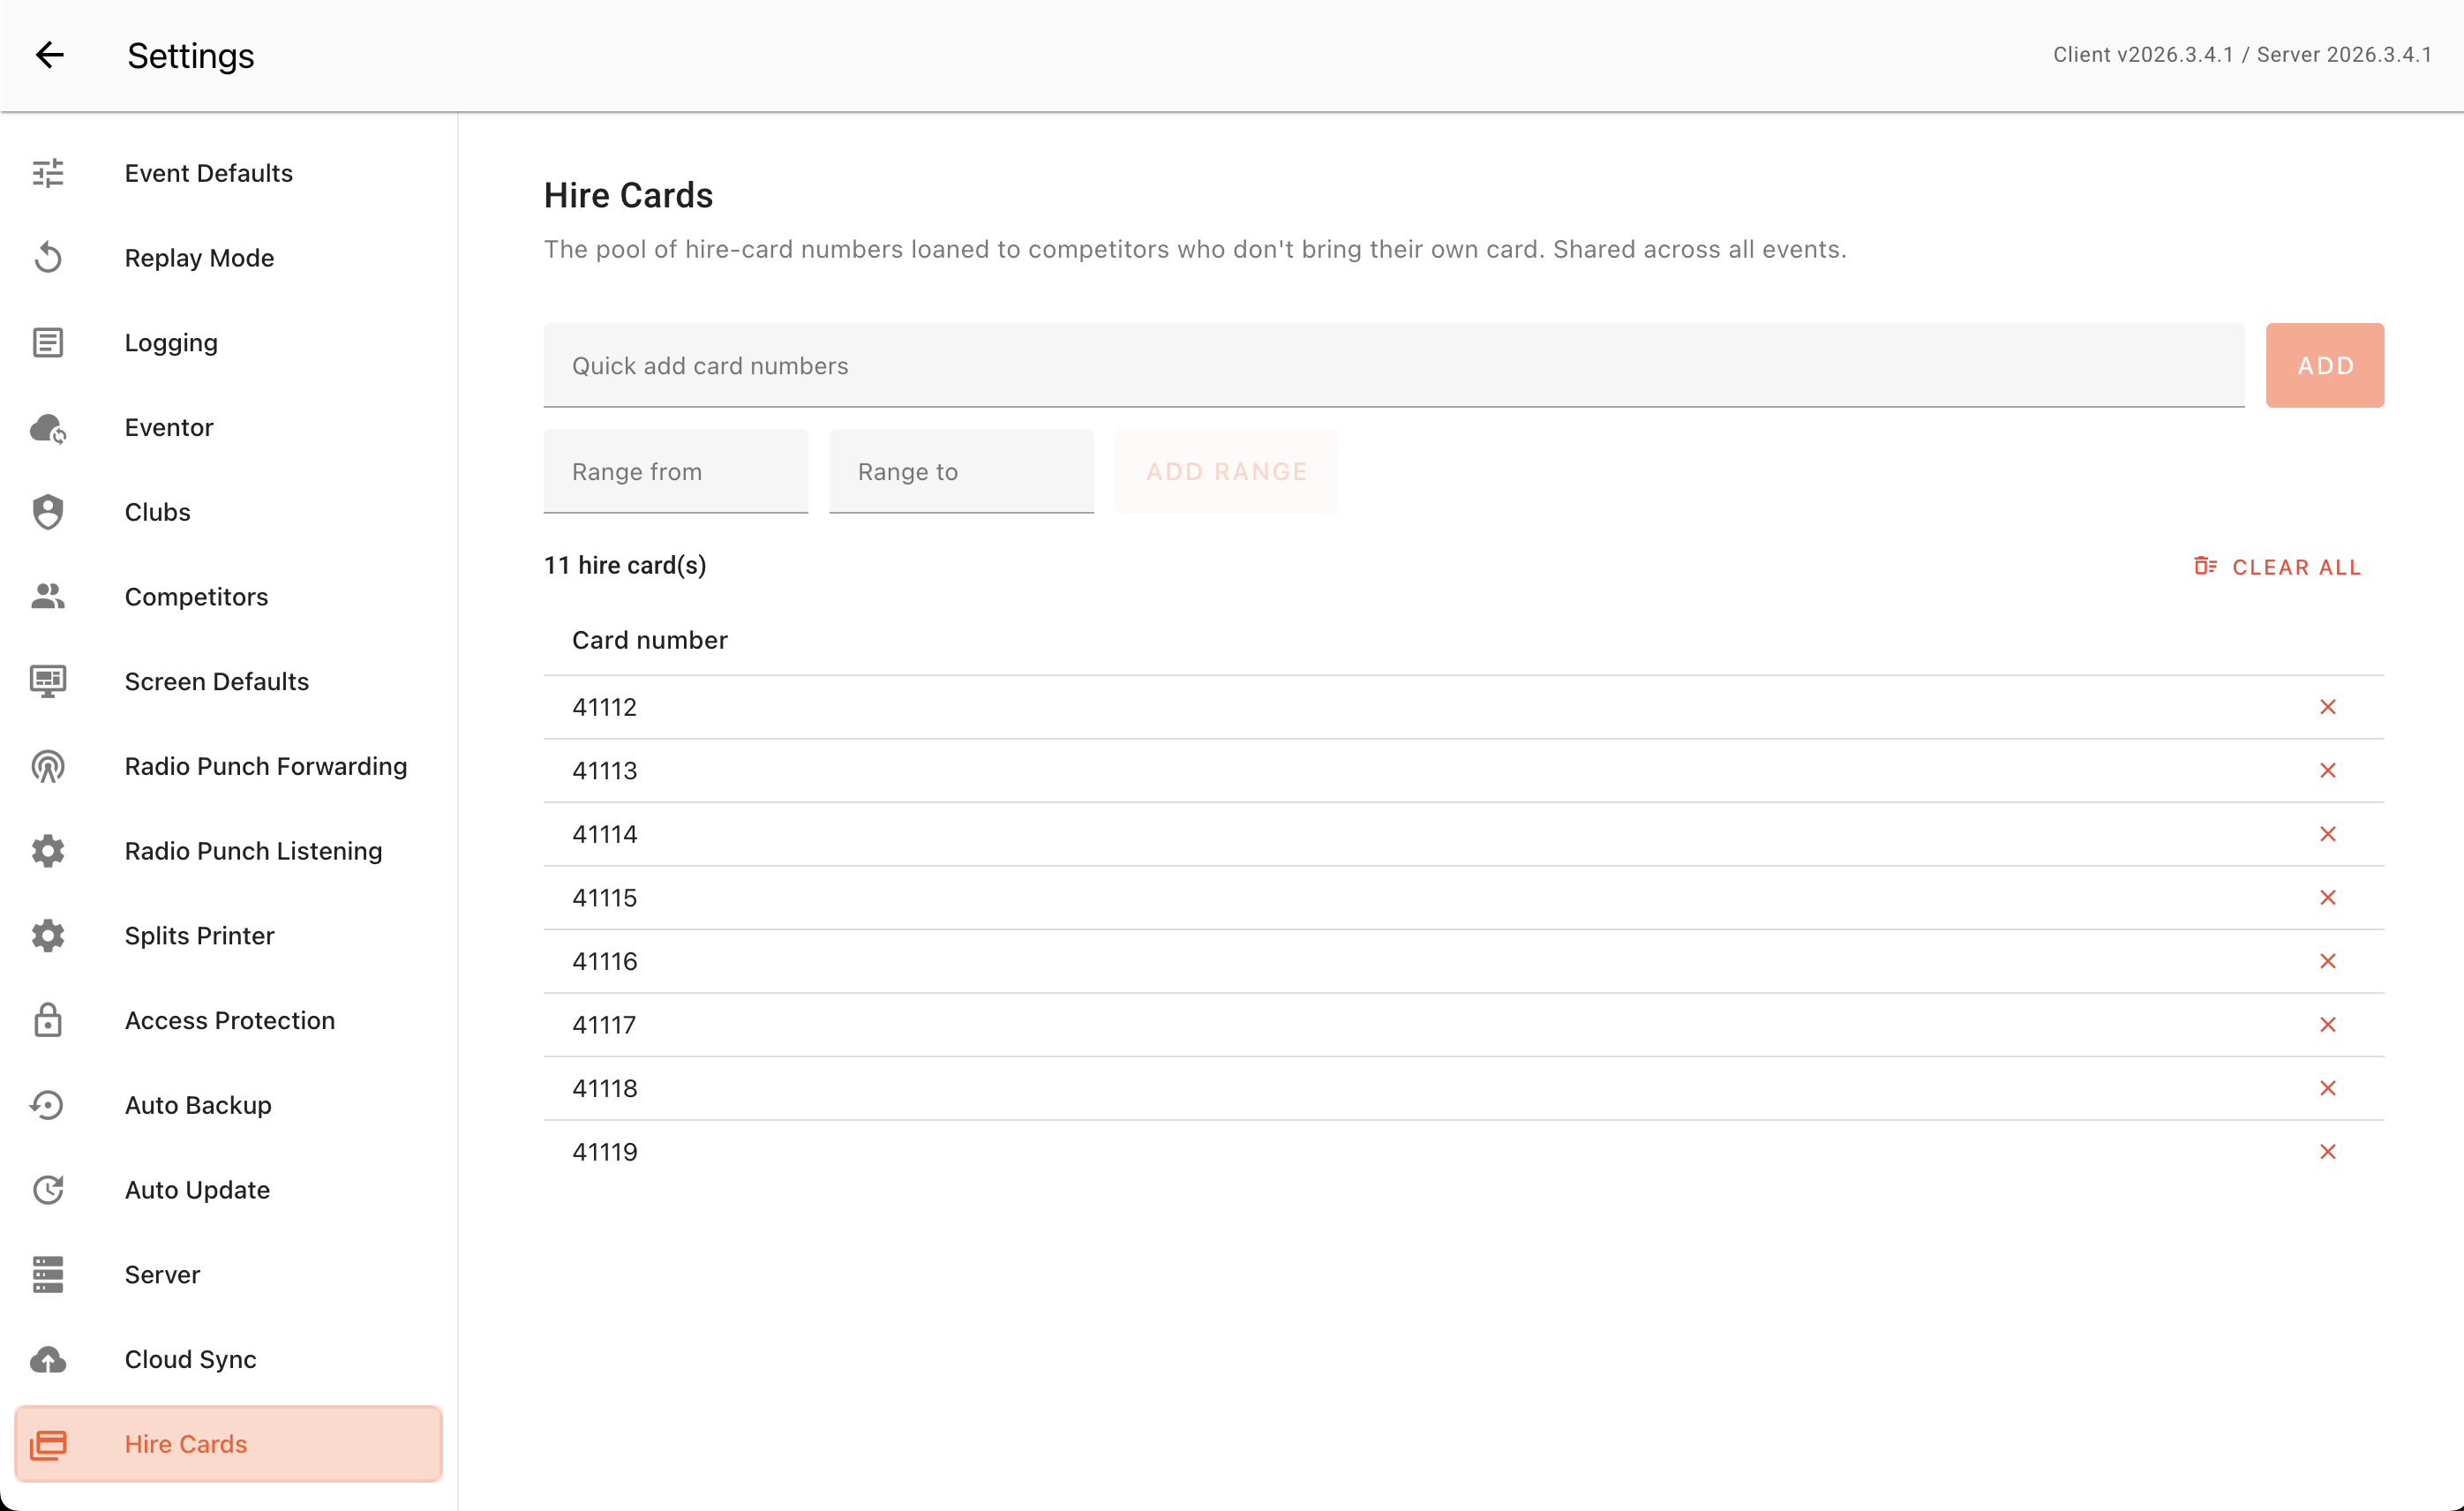This screenshot has width=2464, height=1511.
Task: Click CLEAR ALL hire cards
Action: (x=2277, y=567)
